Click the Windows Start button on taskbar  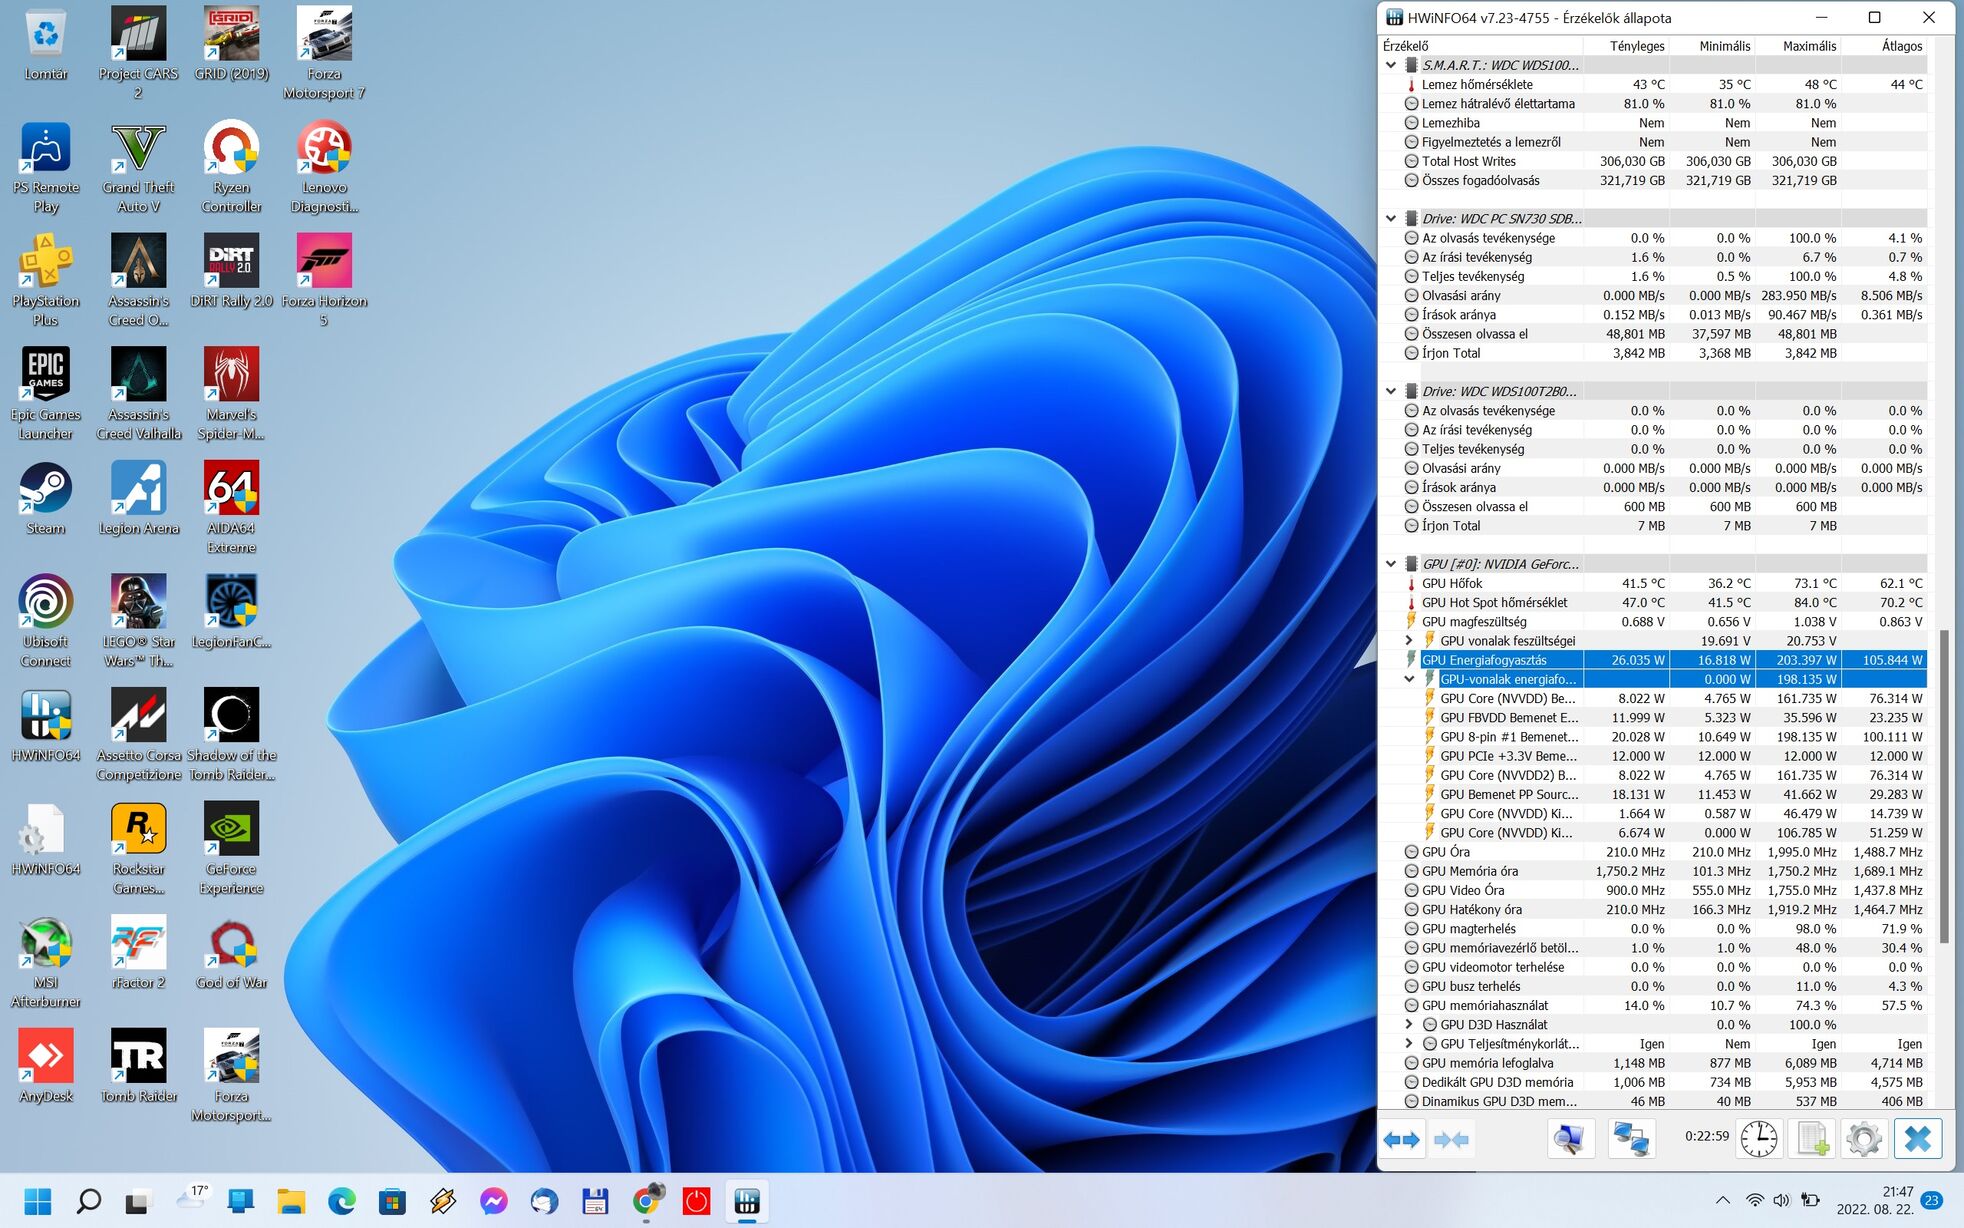37,1201
